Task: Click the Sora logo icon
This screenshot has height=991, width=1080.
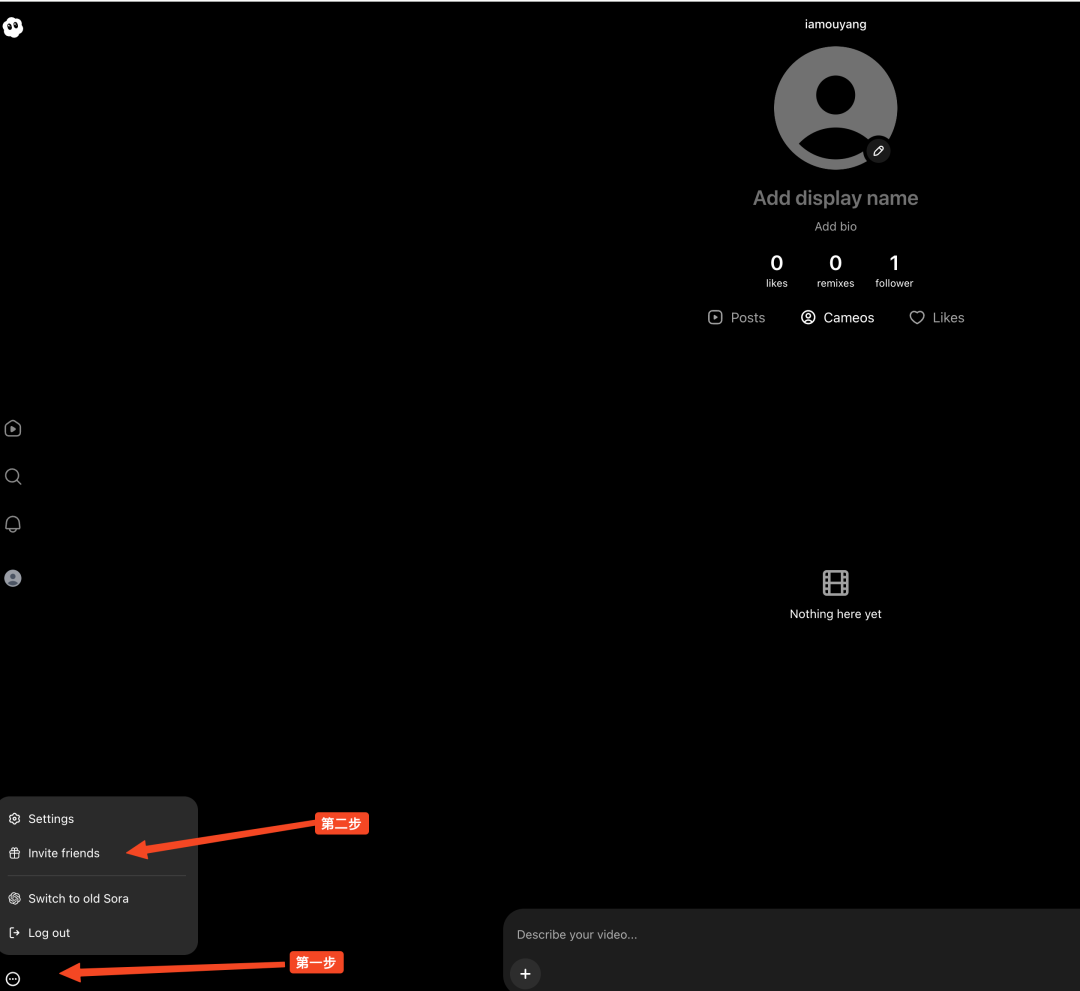Action: pos(13,27)
